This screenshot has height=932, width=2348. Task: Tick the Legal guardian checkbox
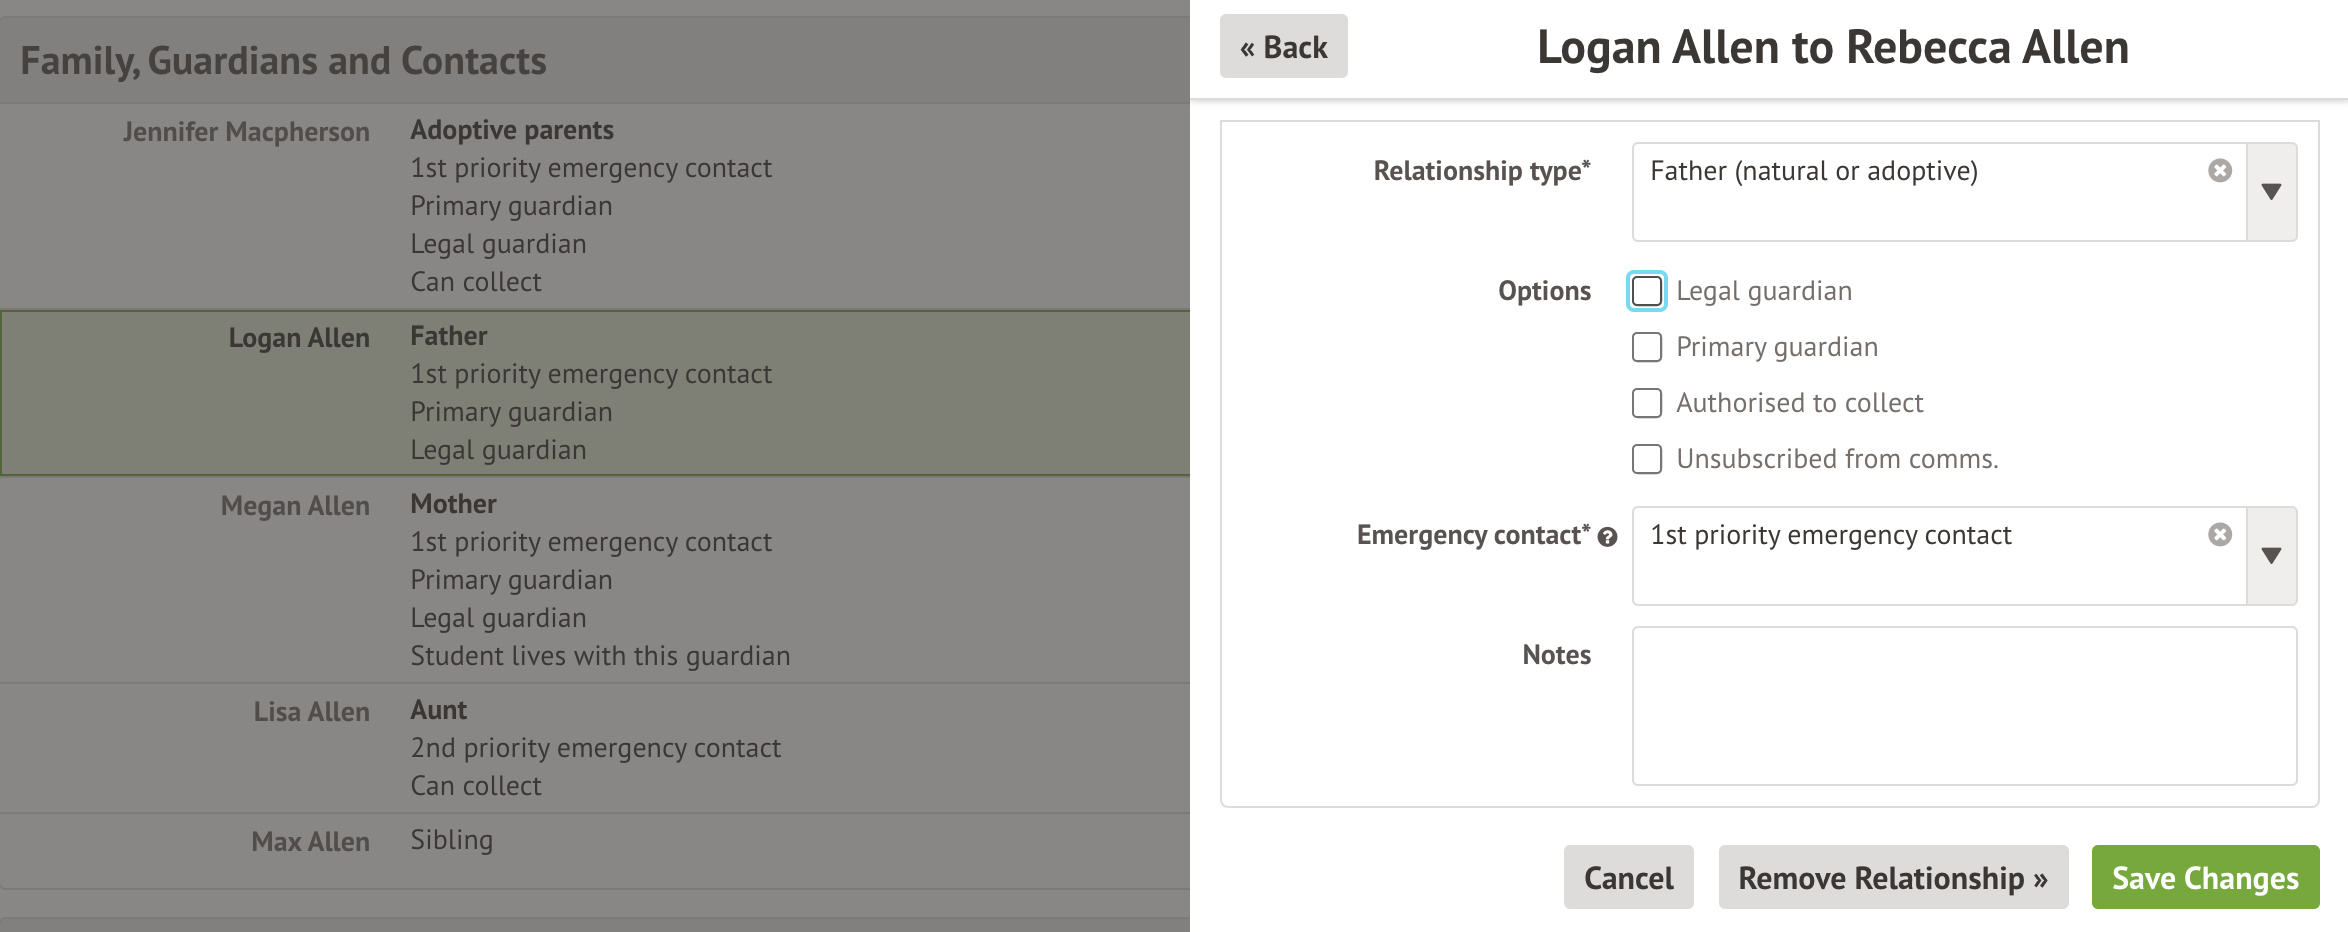[x=1647, y=291]
